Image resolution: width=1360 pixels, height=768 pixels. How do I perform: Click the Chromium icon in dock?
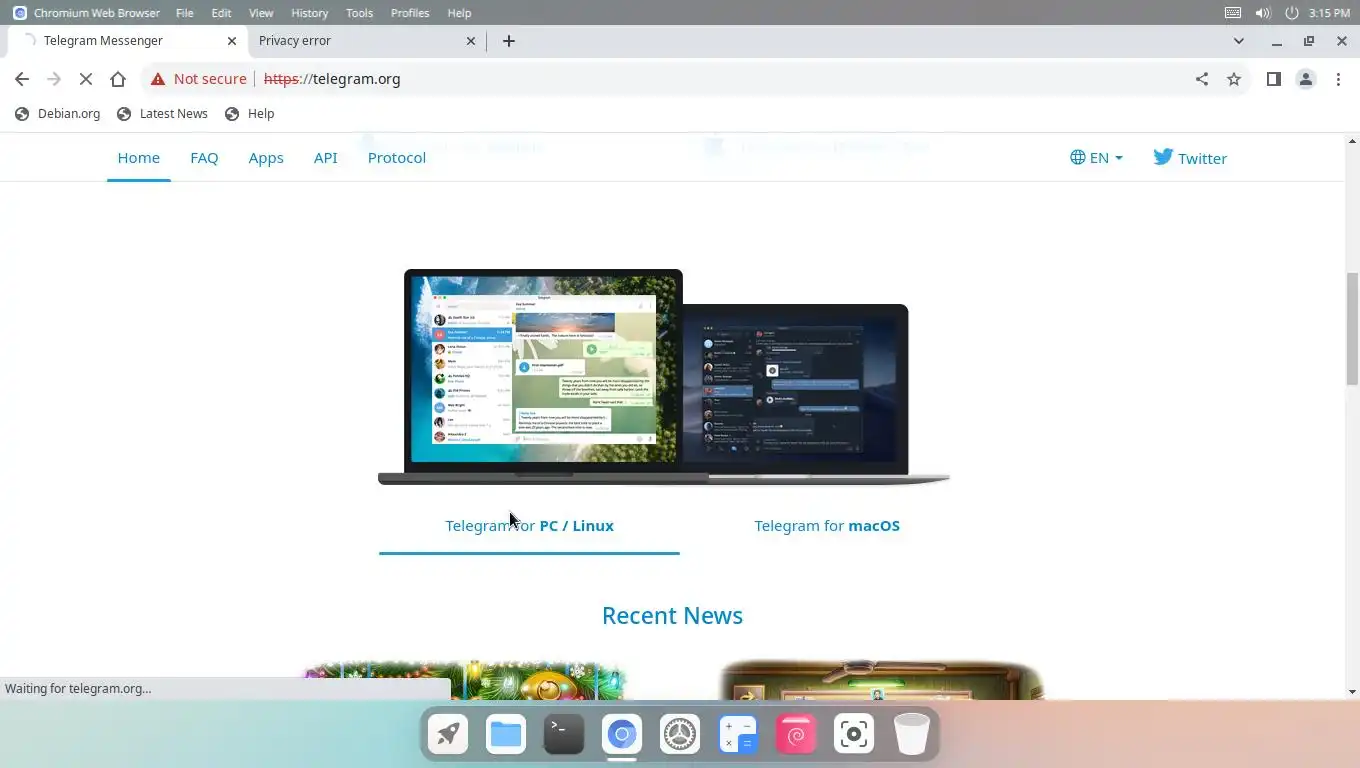point(622,735)
